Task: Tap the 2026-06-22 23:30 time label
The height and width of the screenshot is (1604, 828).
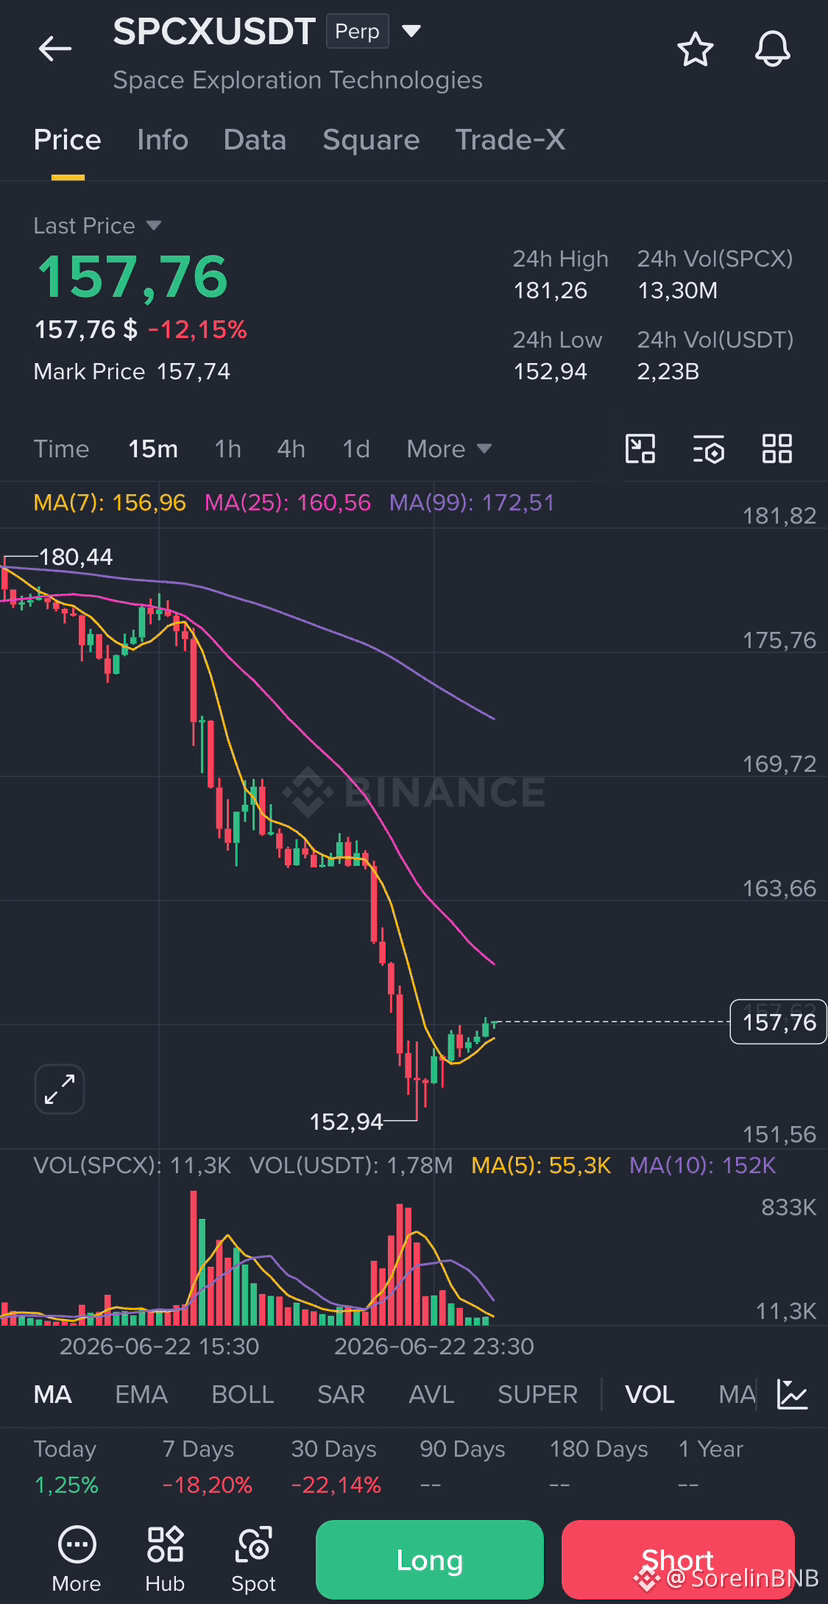Action: [x=434, y=1346]
